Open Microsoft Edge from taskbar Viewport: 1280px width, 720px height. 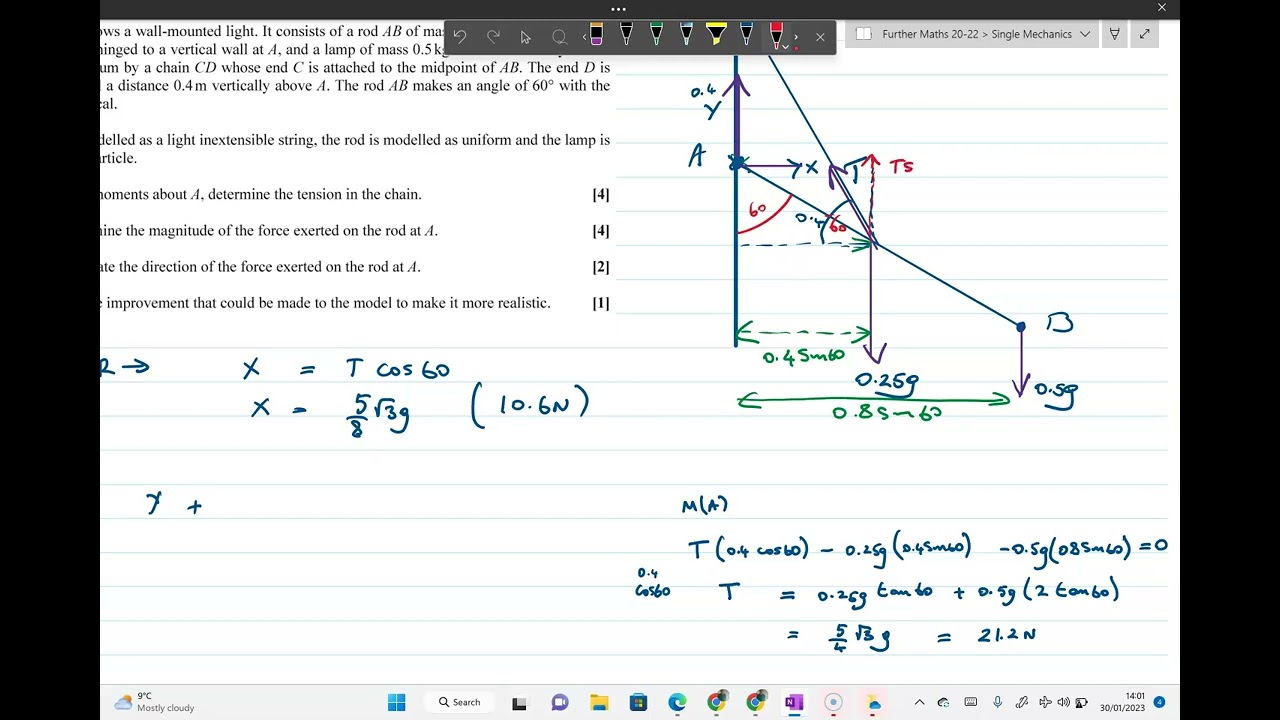coord(677,703)
